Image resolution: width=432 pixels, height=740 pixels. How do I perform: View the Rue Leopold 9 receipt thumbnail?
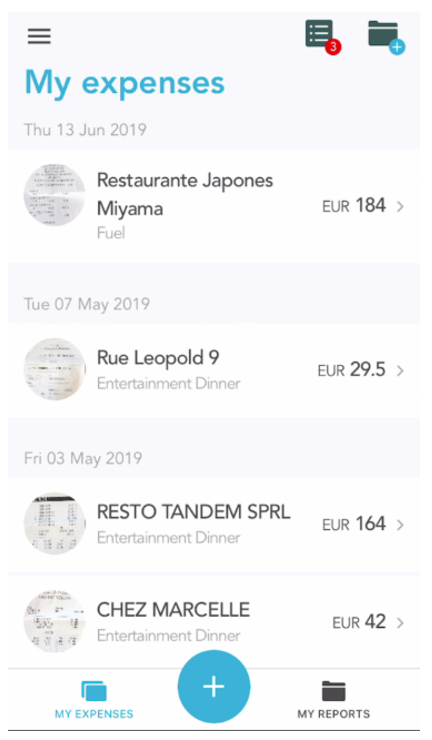pos(55,370)
